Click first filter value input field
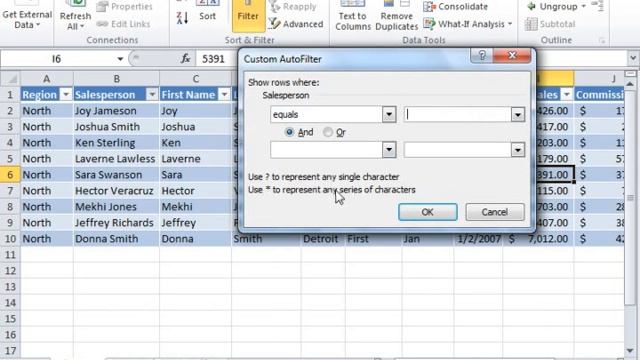This screenshot has width=640, height=360. pyautogui.click(x=458, y=115)
